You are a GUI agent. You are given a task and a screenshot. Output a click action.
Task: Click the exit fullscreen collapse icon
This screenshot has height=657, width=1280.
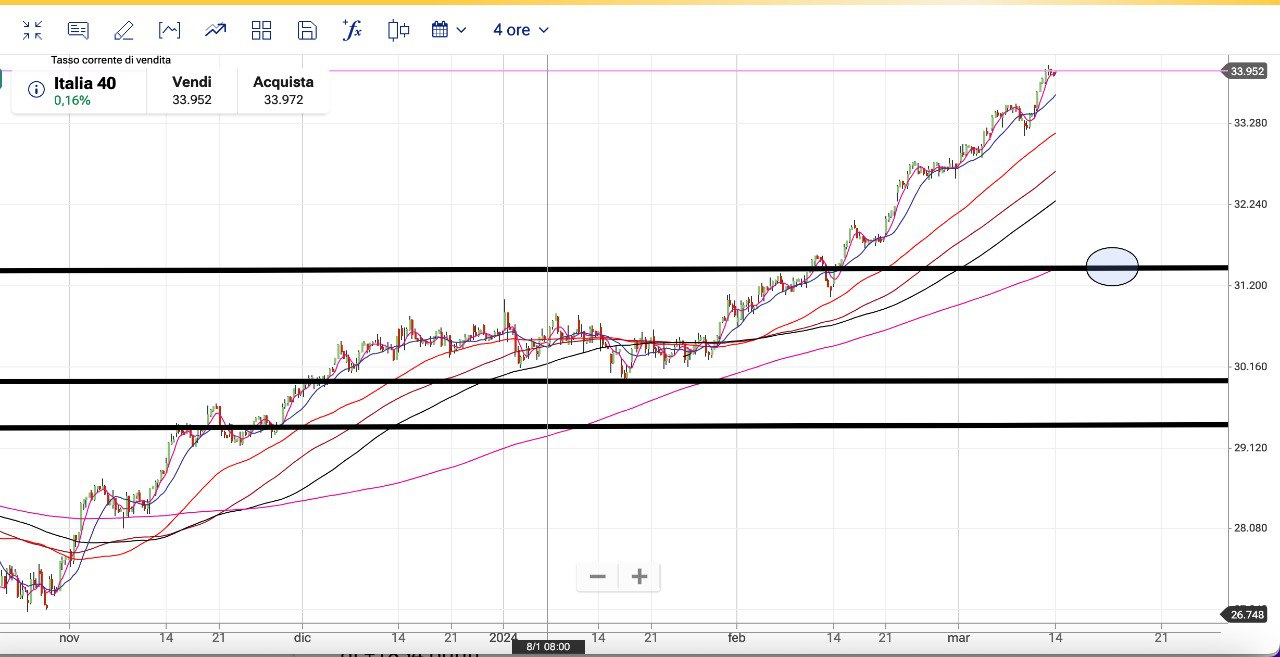pyautogui.click(x=32, y=30)
